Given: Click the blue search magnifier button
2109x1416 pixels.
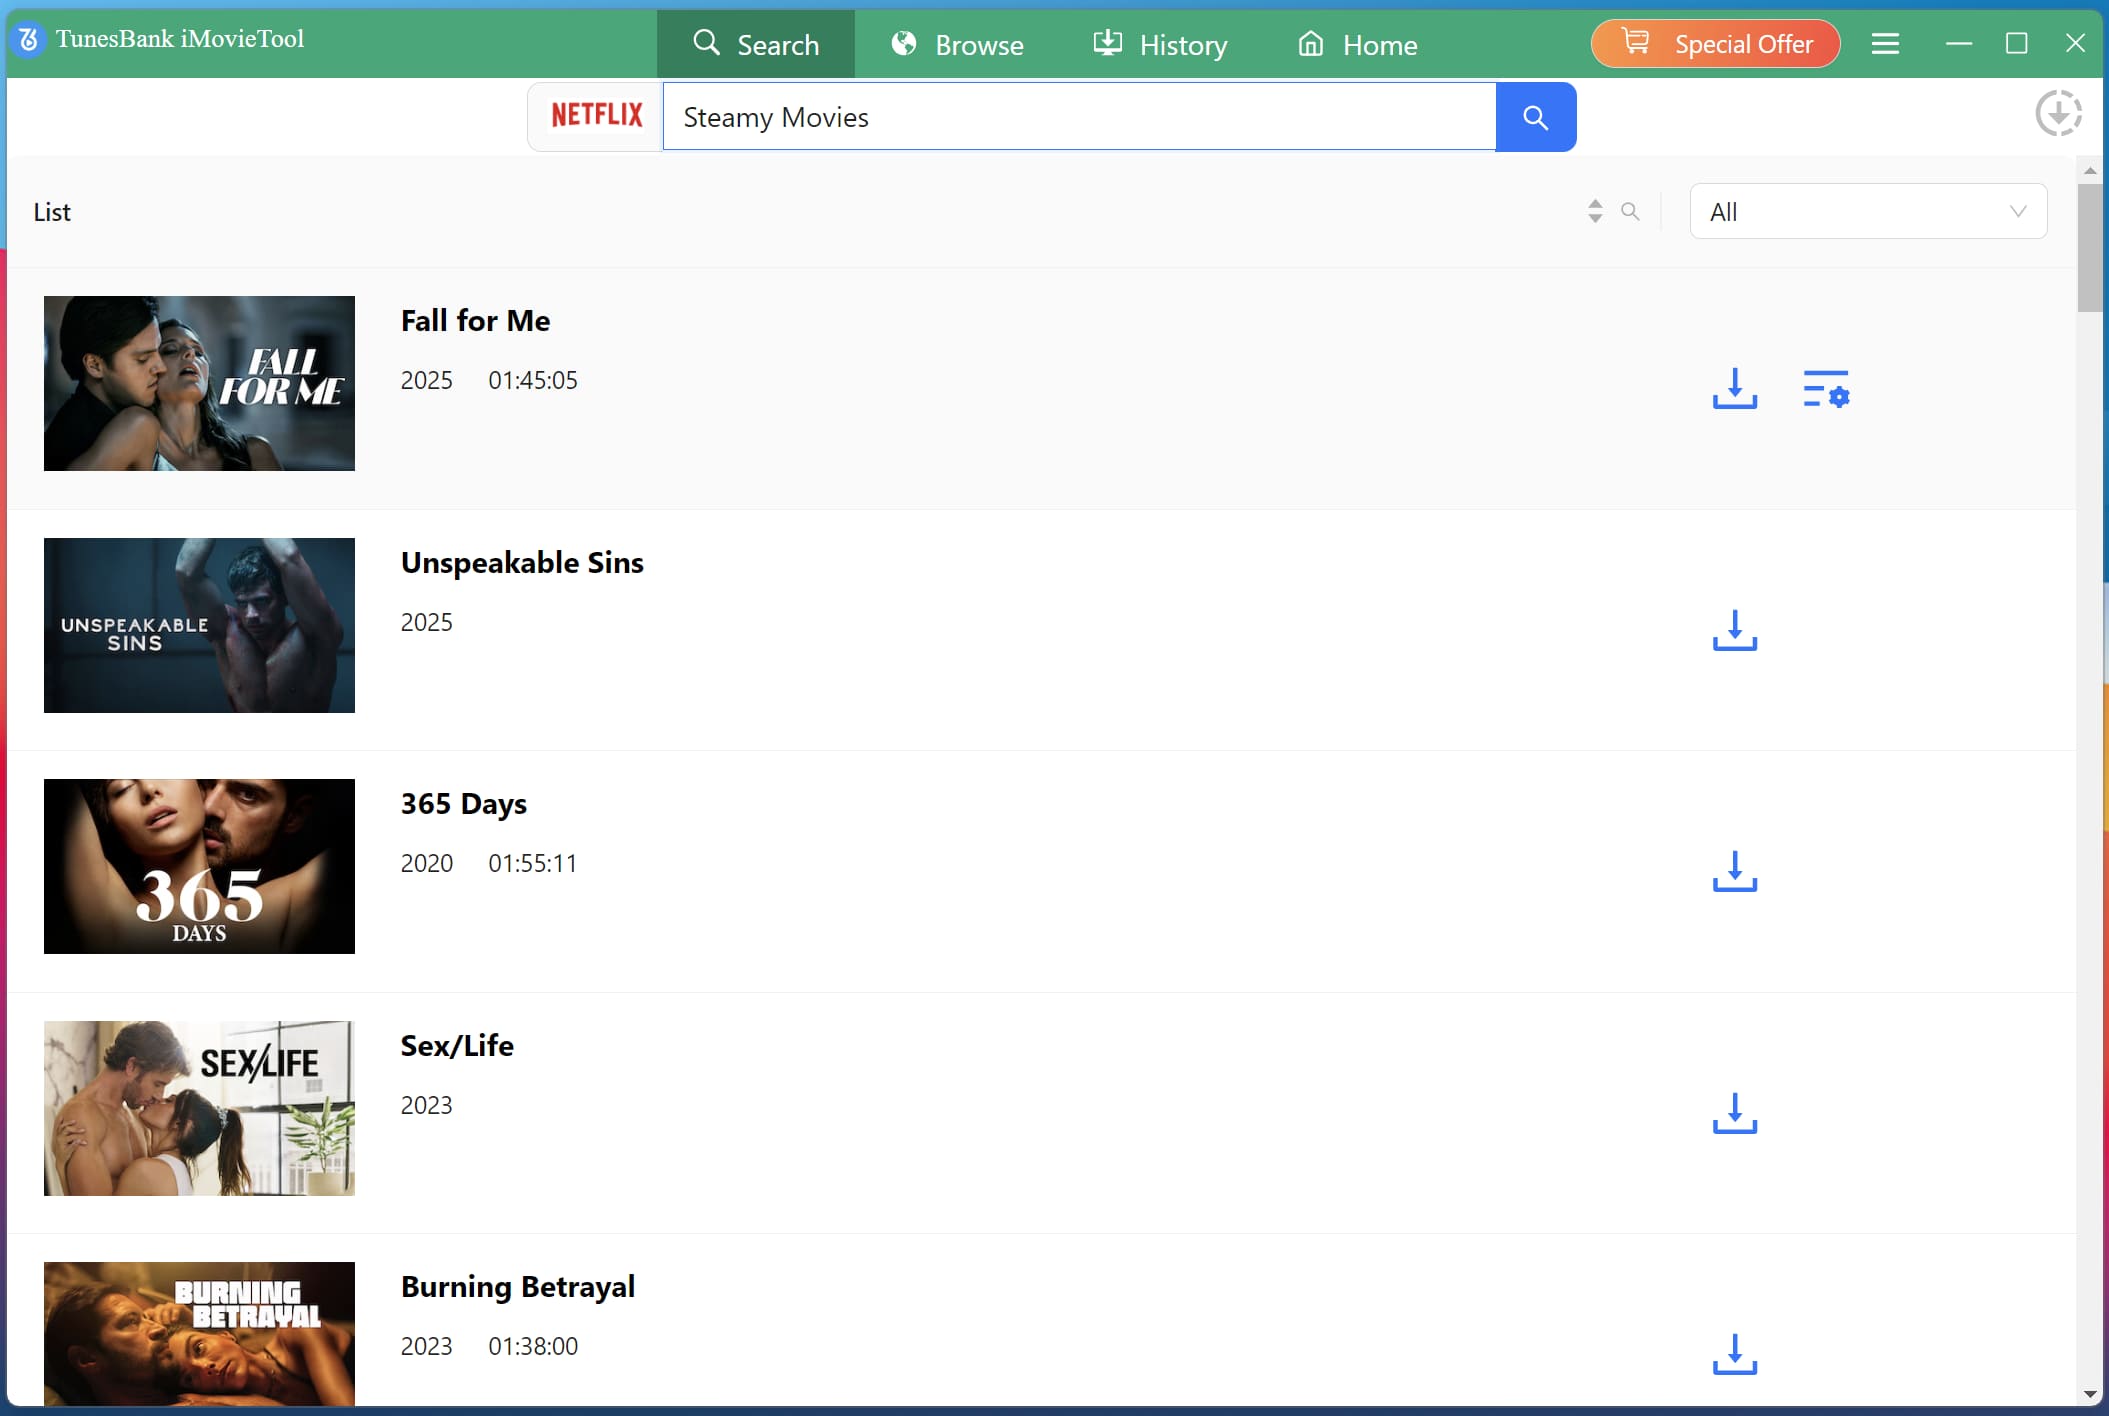Looking at the screenshot, I should [1535, 117].
